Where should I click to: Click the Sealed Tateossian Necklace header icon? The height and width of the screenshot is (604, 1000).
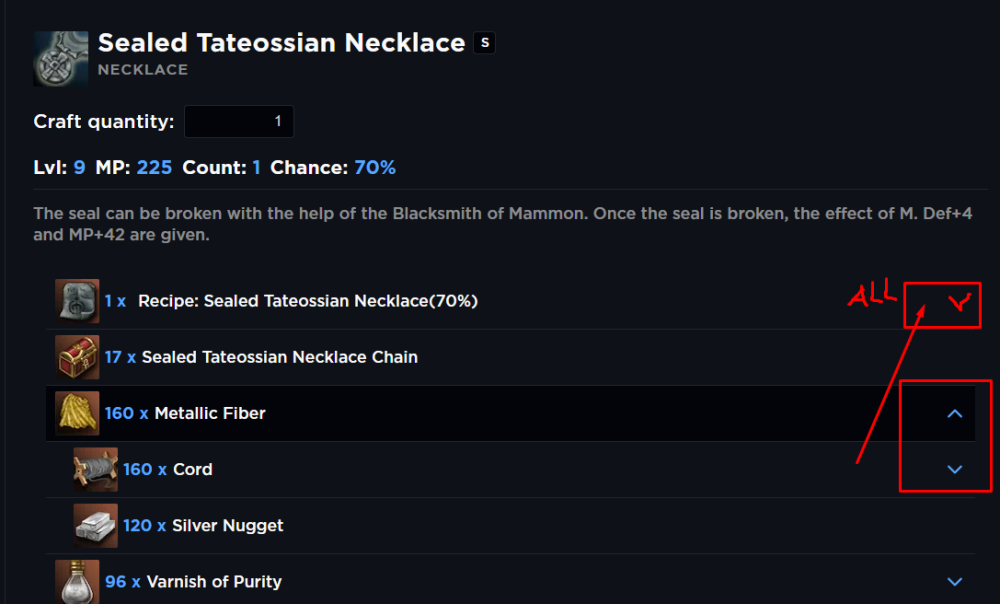(60, 57)
